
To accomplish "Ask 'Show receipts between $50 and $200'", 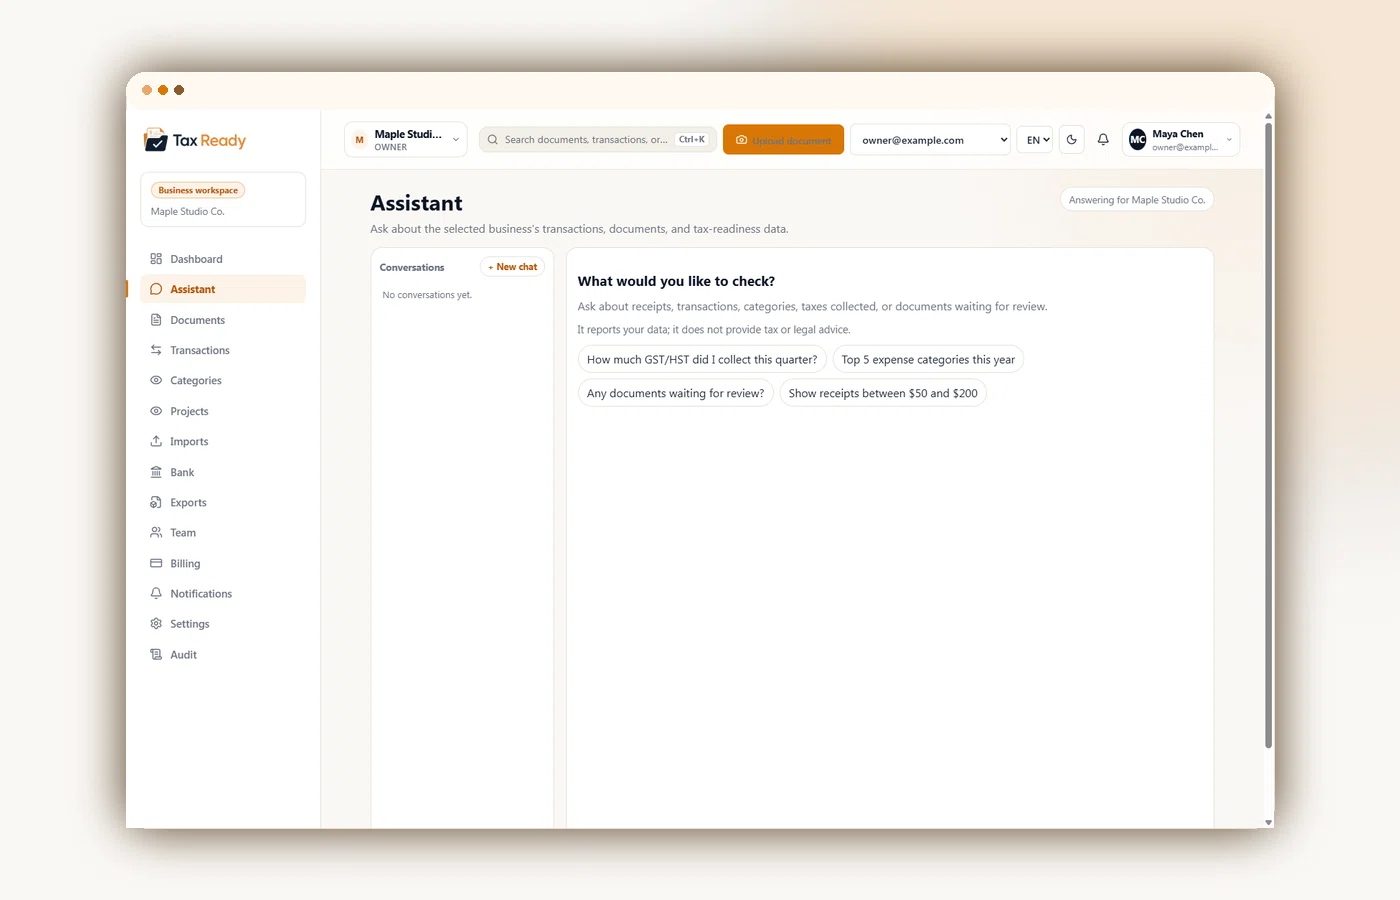I will pyautogui.click(x=883, y=393).
